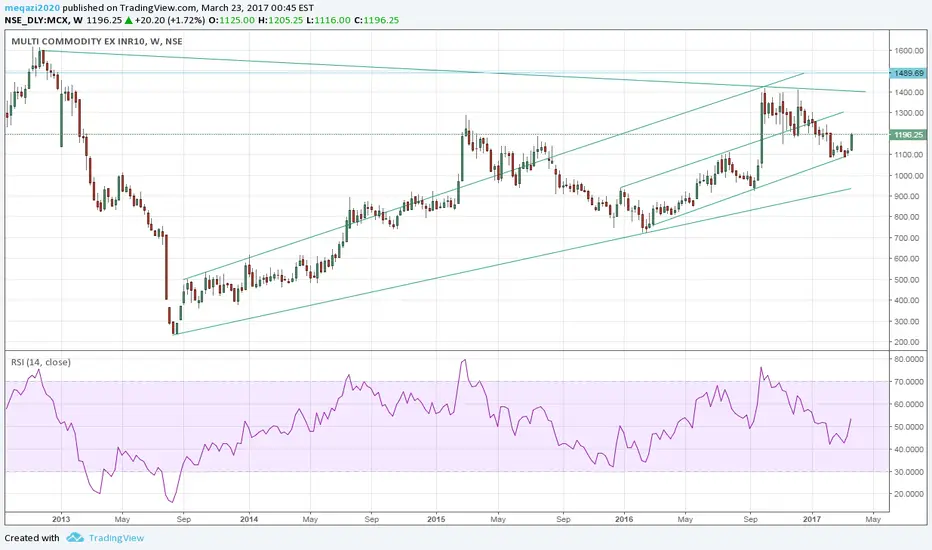This screenshot has width=932, height=550.
Task: Click the NSE_DLY:MCX symbol label
Action: (x=35, y=20)
